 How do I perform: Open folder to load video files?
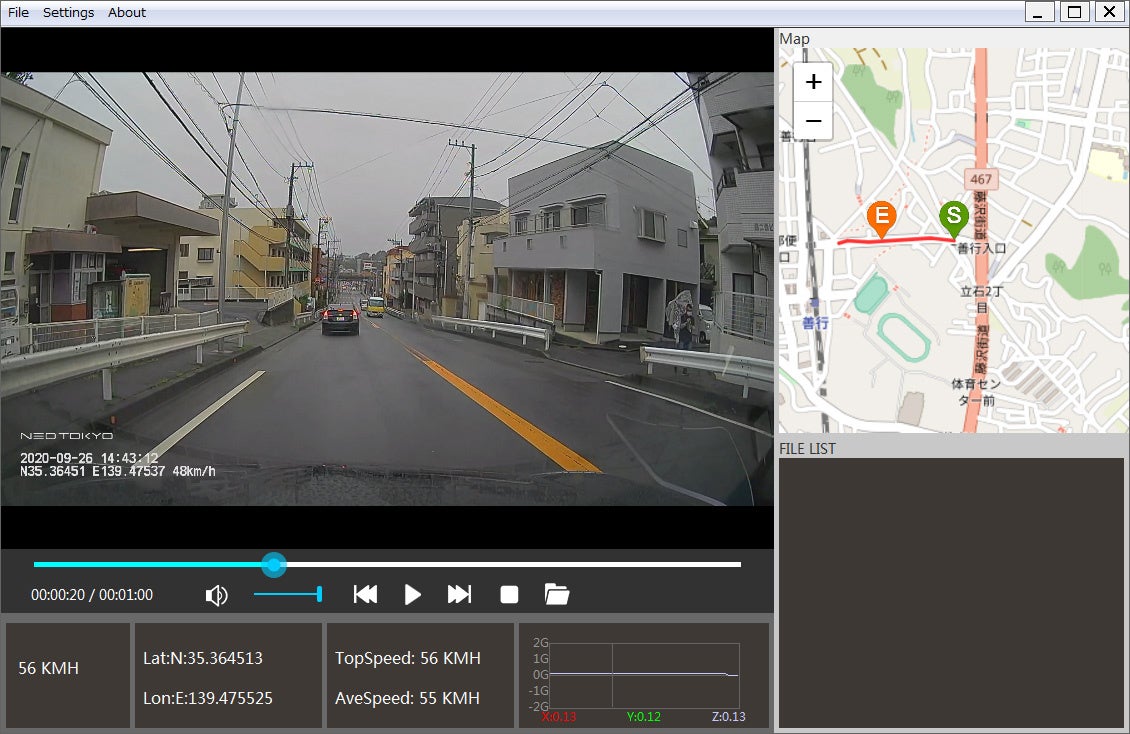tap(557, 595)
